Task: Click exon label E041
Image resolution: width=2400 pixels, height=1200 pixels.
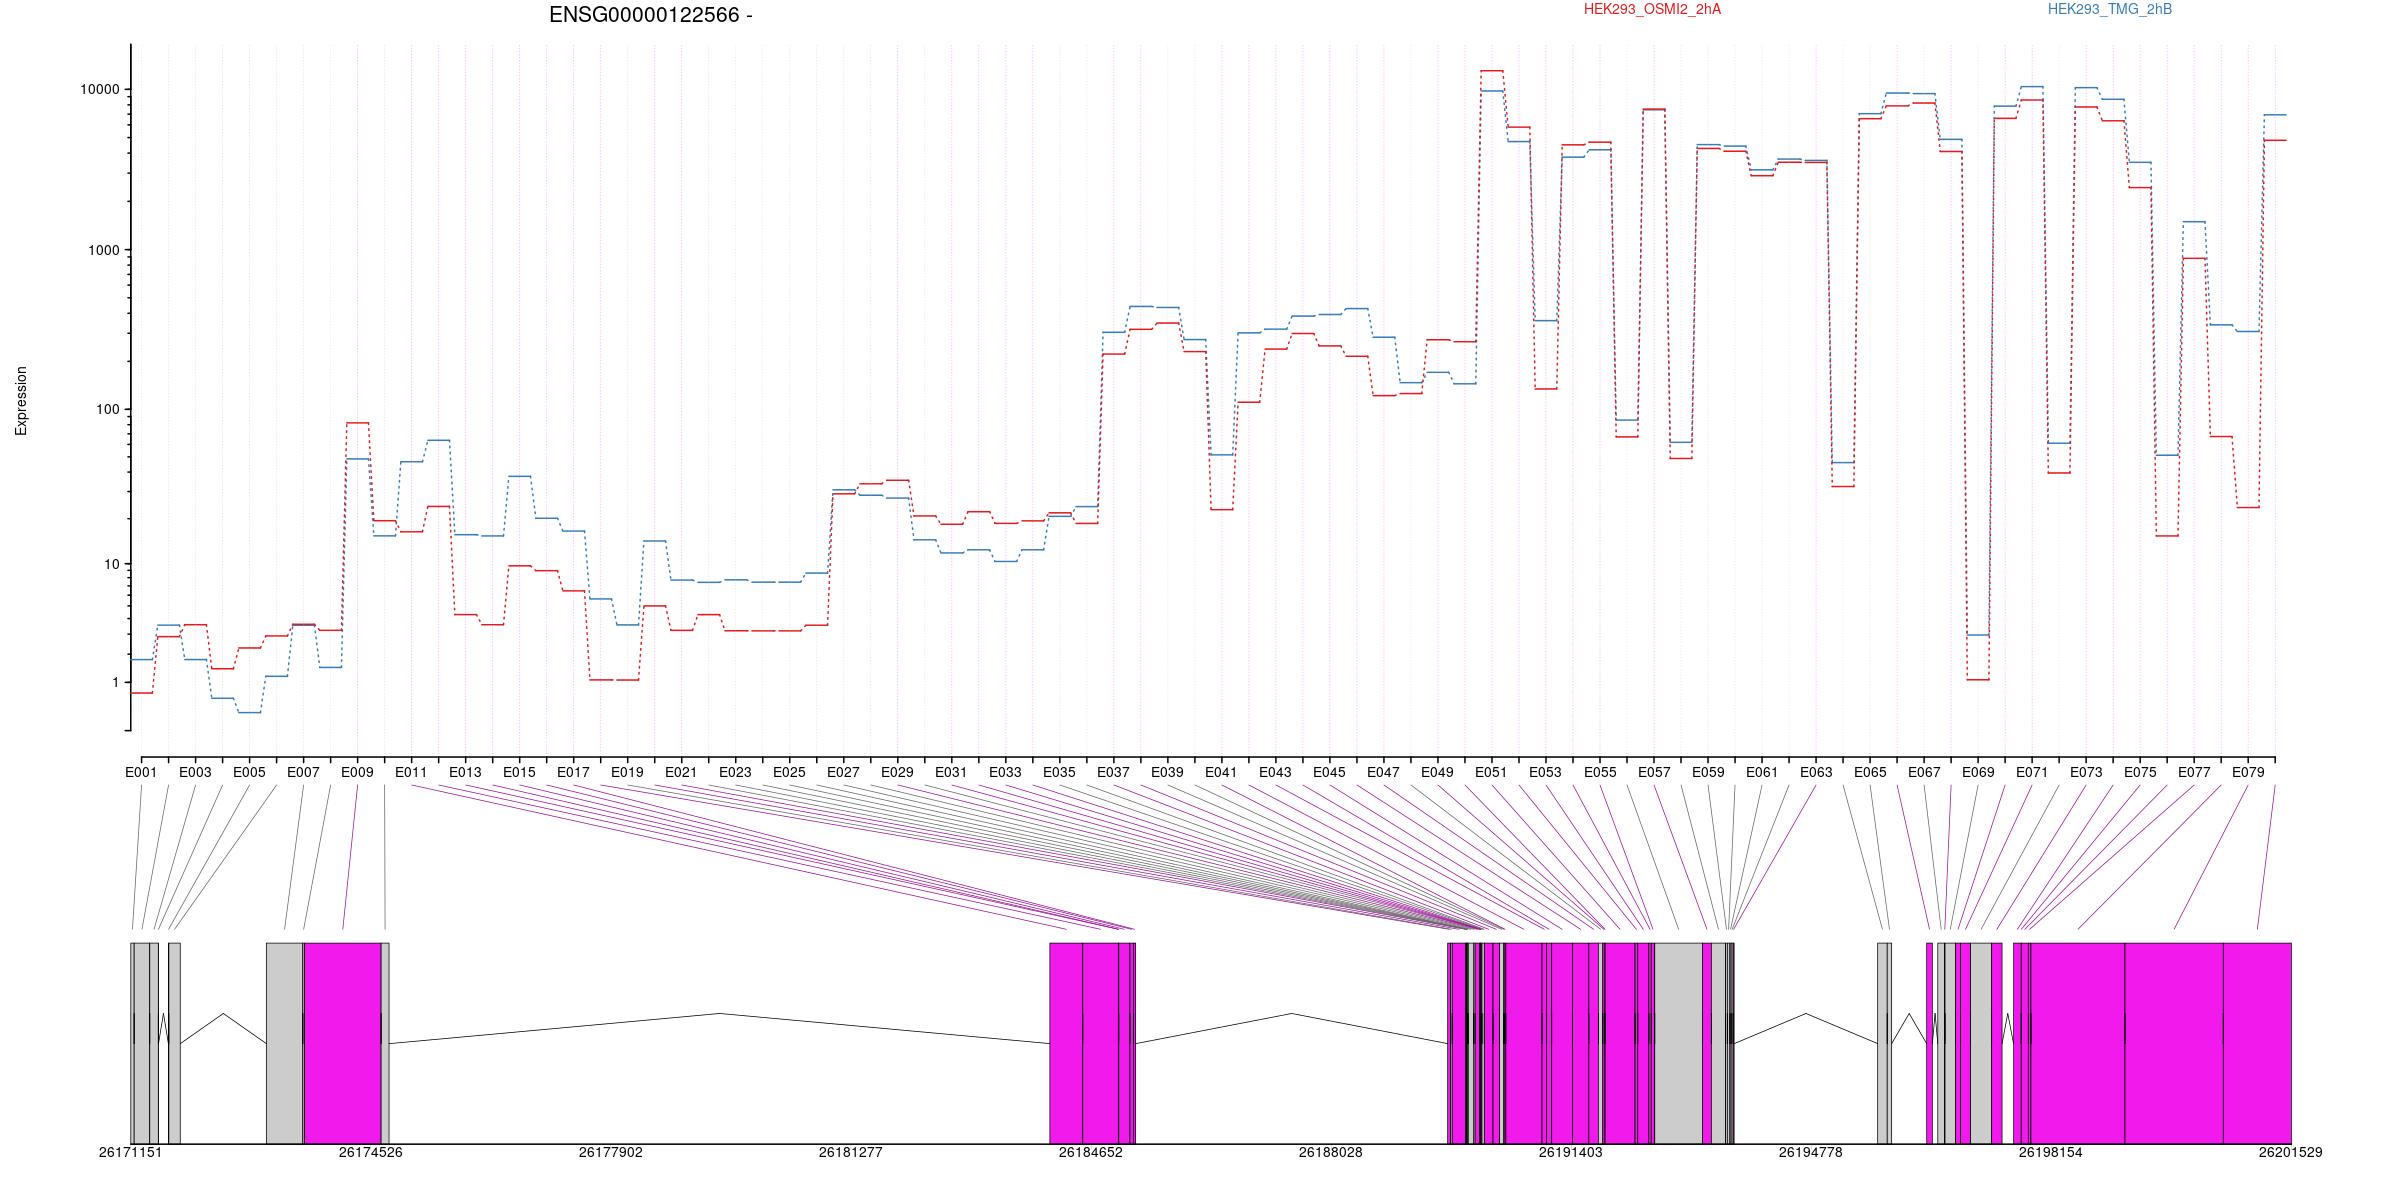Action: pyautogui.click(x=1221, y=772)
